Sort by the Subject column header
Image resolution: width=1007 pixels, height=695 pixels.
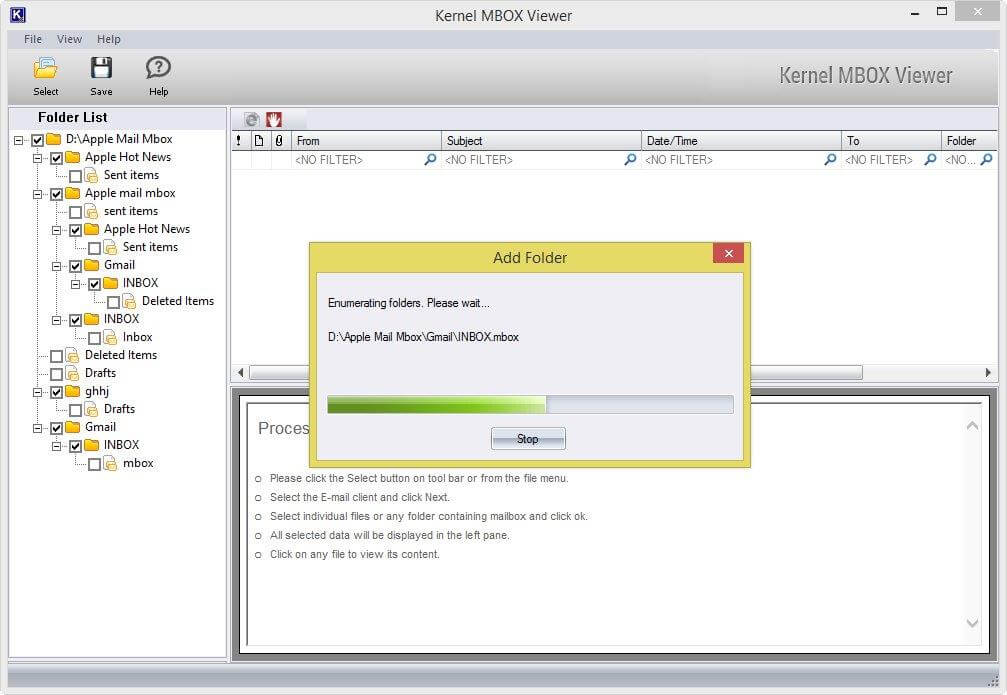[x=541, y=140]
